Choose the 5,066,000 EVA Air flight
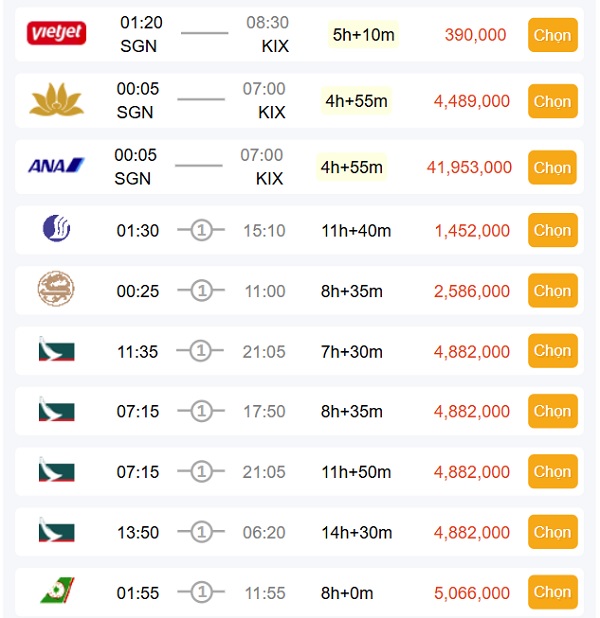Viewport: 600px width, 618px height. click(x=552, y=592)
